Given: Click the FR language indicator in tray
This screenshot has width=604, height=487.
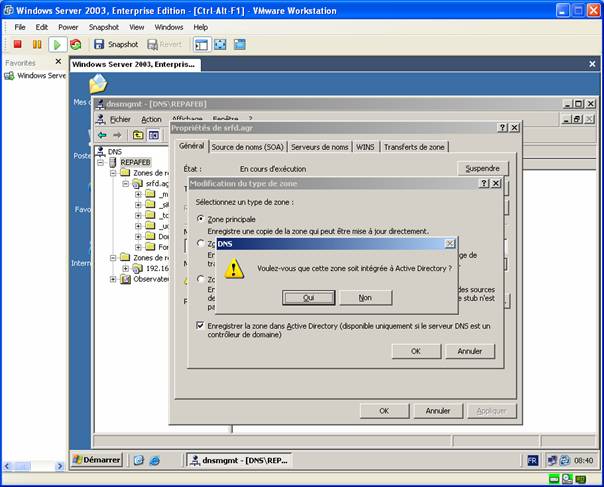Looking at the screenshot, I should 532,460.
